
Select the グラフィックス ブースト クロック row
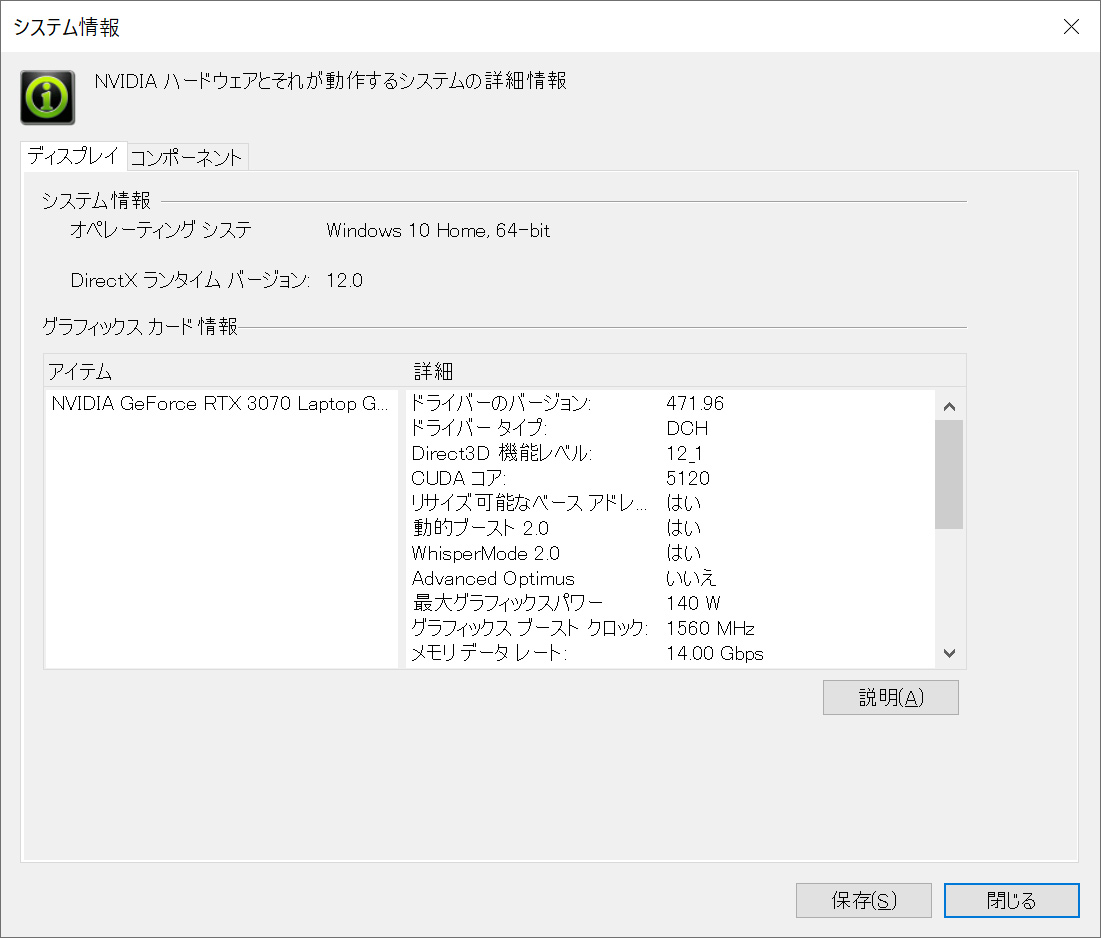tap(671, 628)
